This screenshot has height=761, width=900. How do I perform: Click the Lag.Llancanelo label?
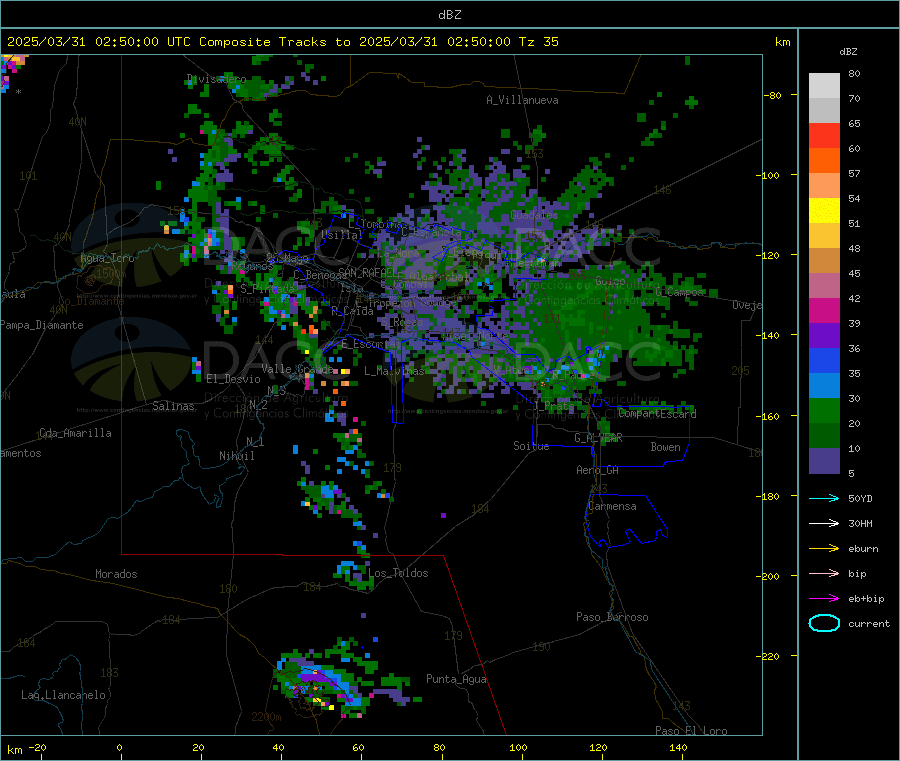(63, 695)
